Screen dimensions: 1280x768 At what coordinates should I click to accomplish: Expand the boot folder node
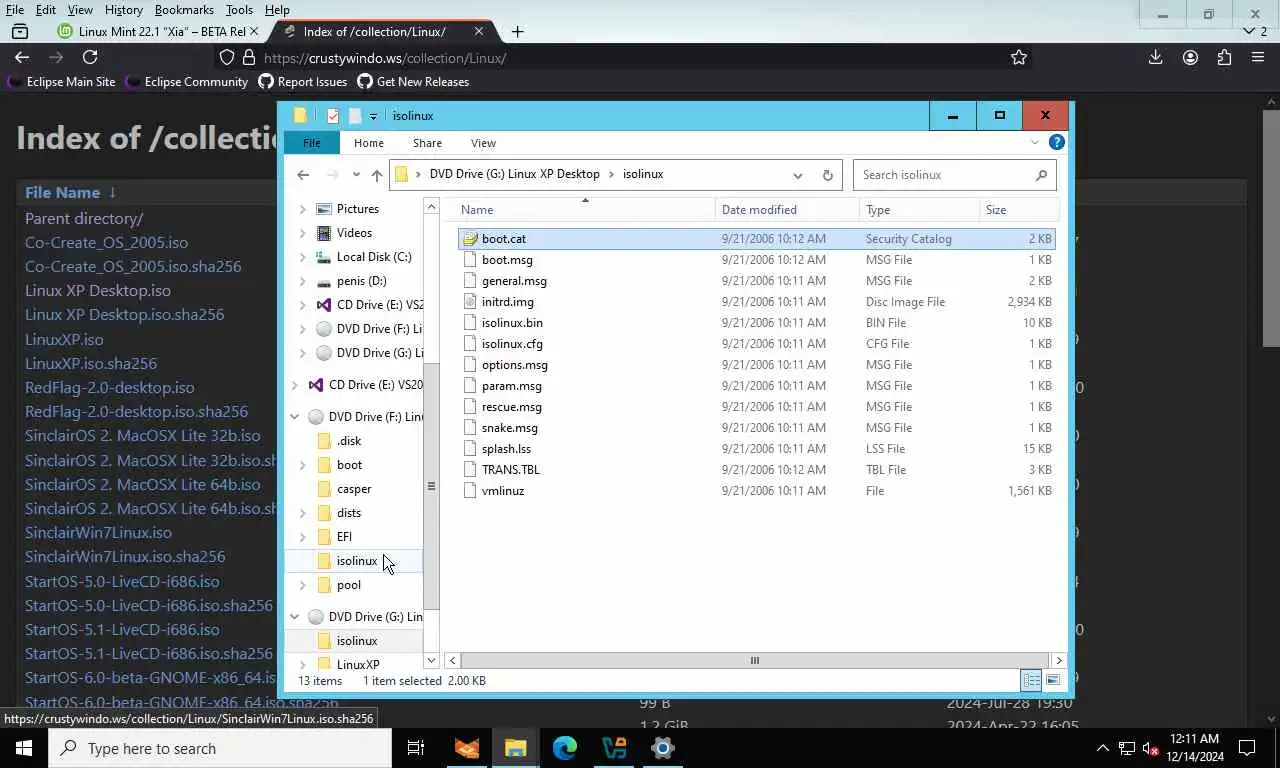click(303, 465)
